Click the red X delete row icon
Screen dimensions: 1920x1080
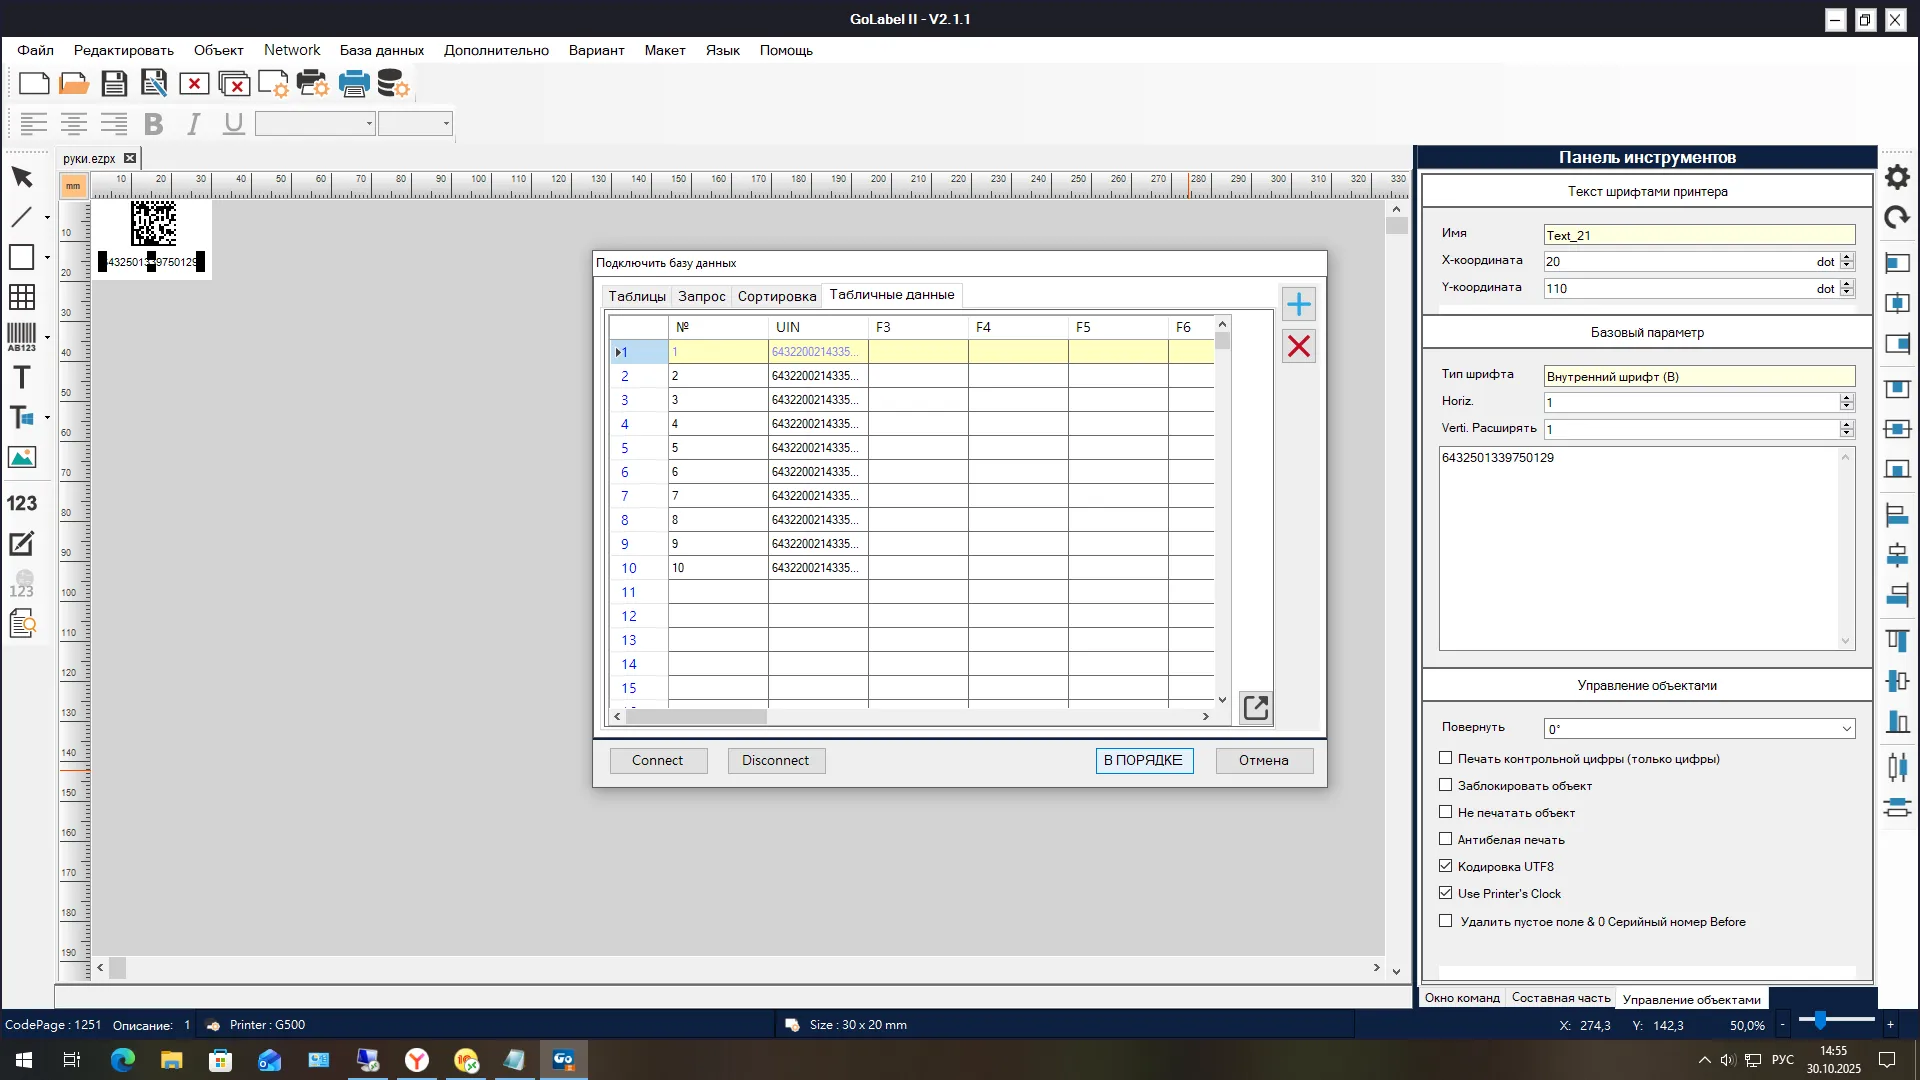(1298, 347)
